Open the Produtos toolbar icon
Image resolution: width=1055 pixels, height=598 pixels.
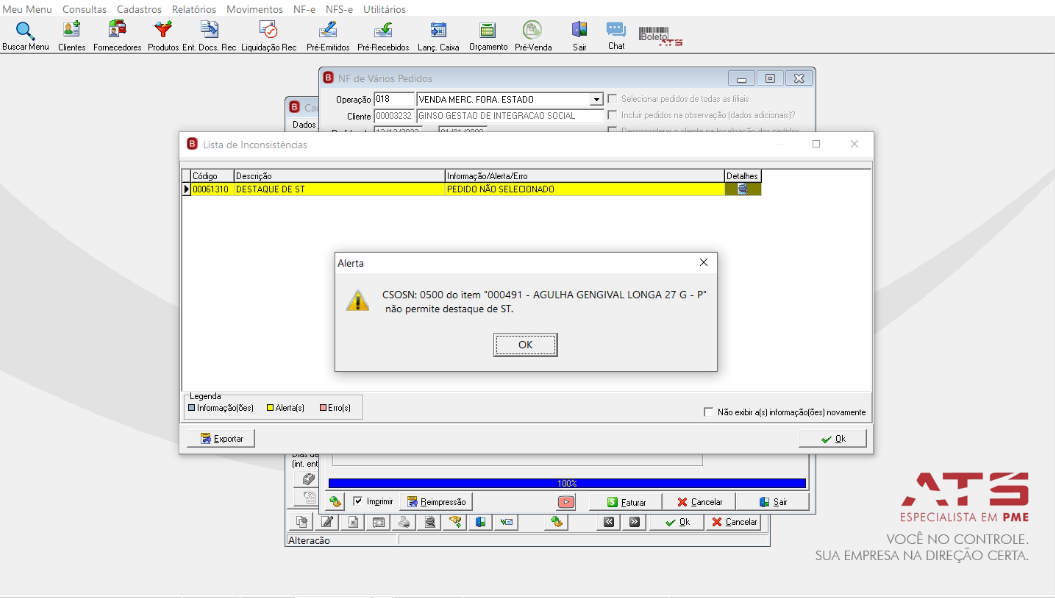click(163, 30)
